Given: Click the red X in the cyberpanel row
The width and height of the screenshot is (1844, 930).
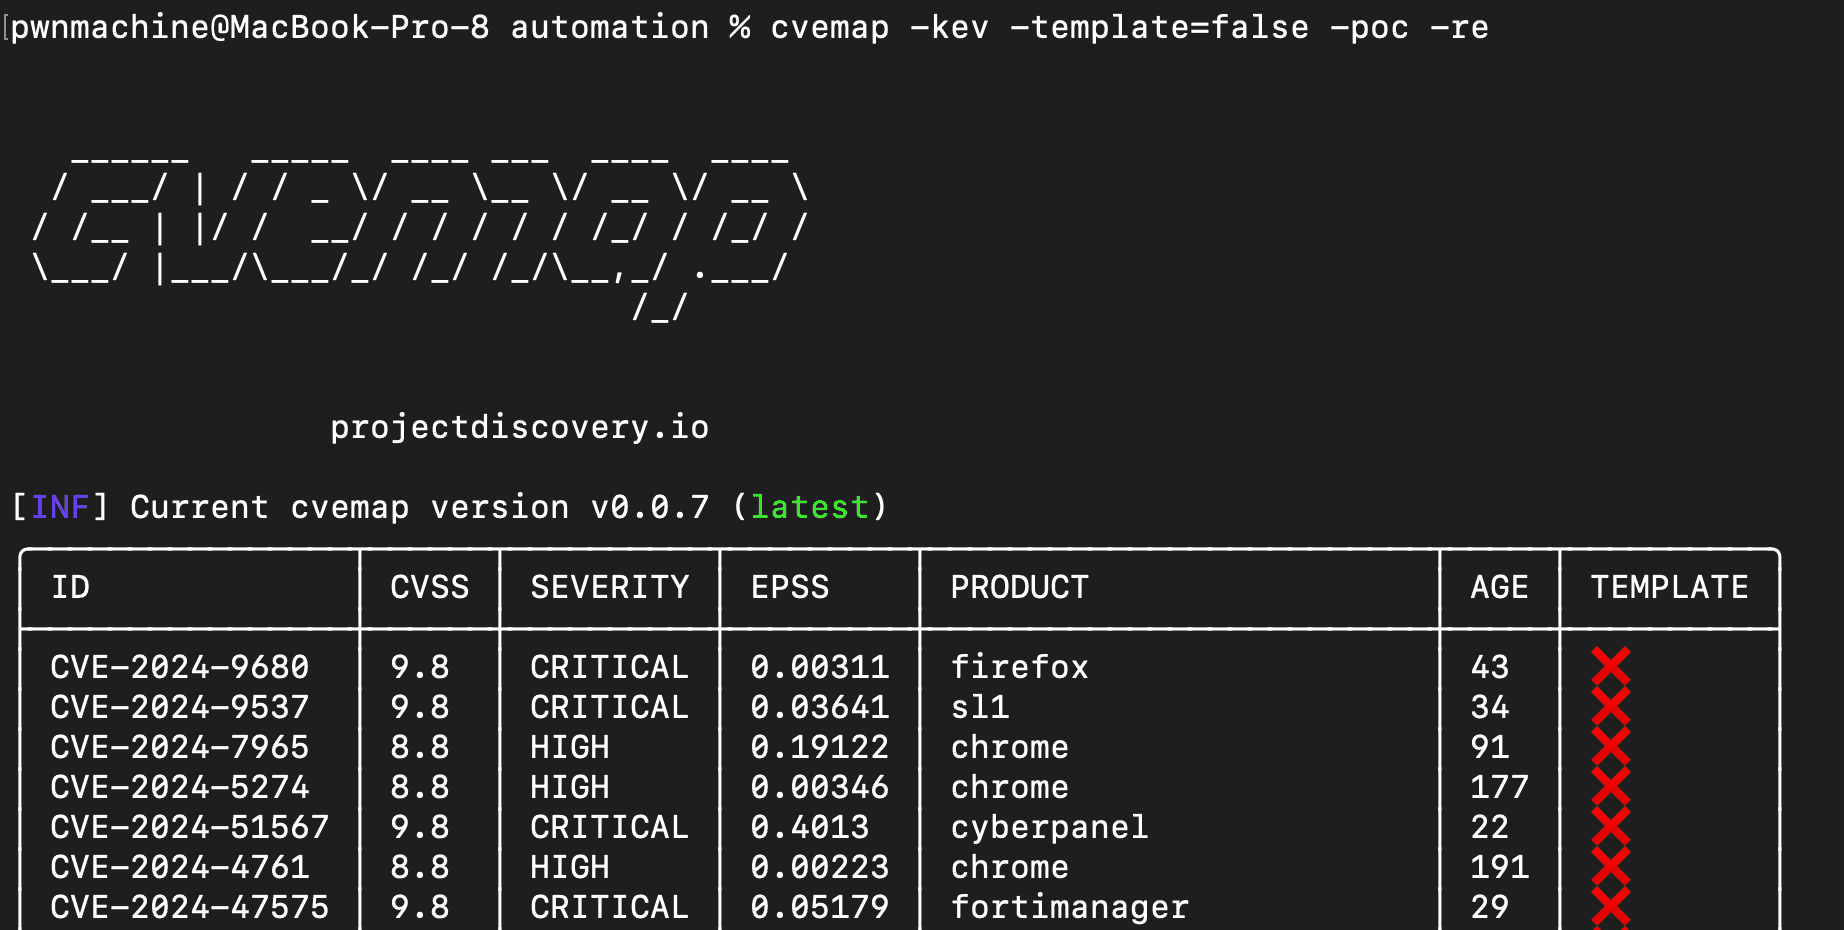Looking at the screenshot, I should coord(1610,827).
